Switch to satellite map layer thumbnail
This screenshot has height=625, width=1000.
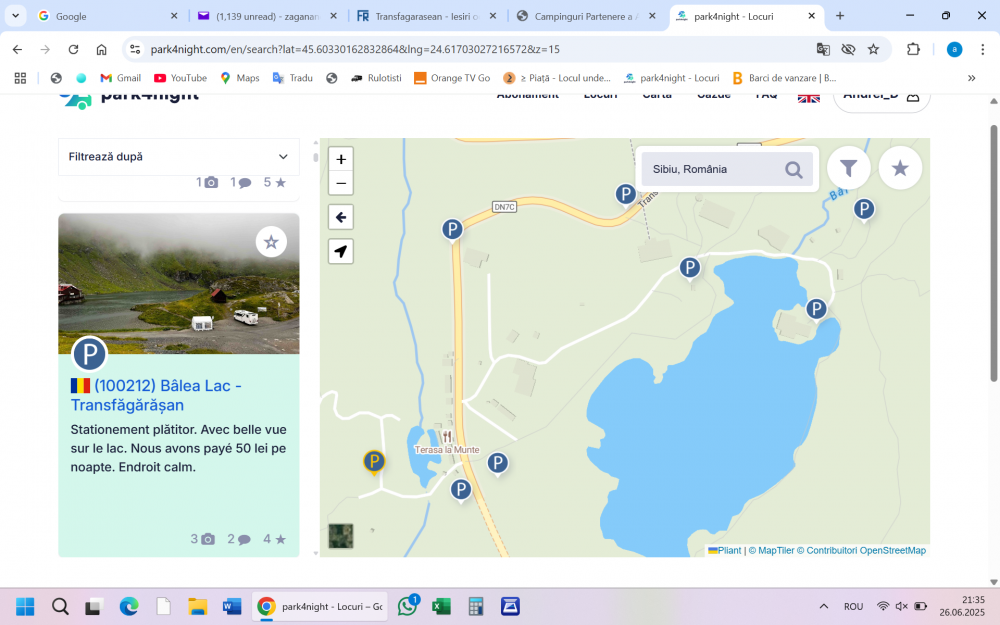pos(341,536)
